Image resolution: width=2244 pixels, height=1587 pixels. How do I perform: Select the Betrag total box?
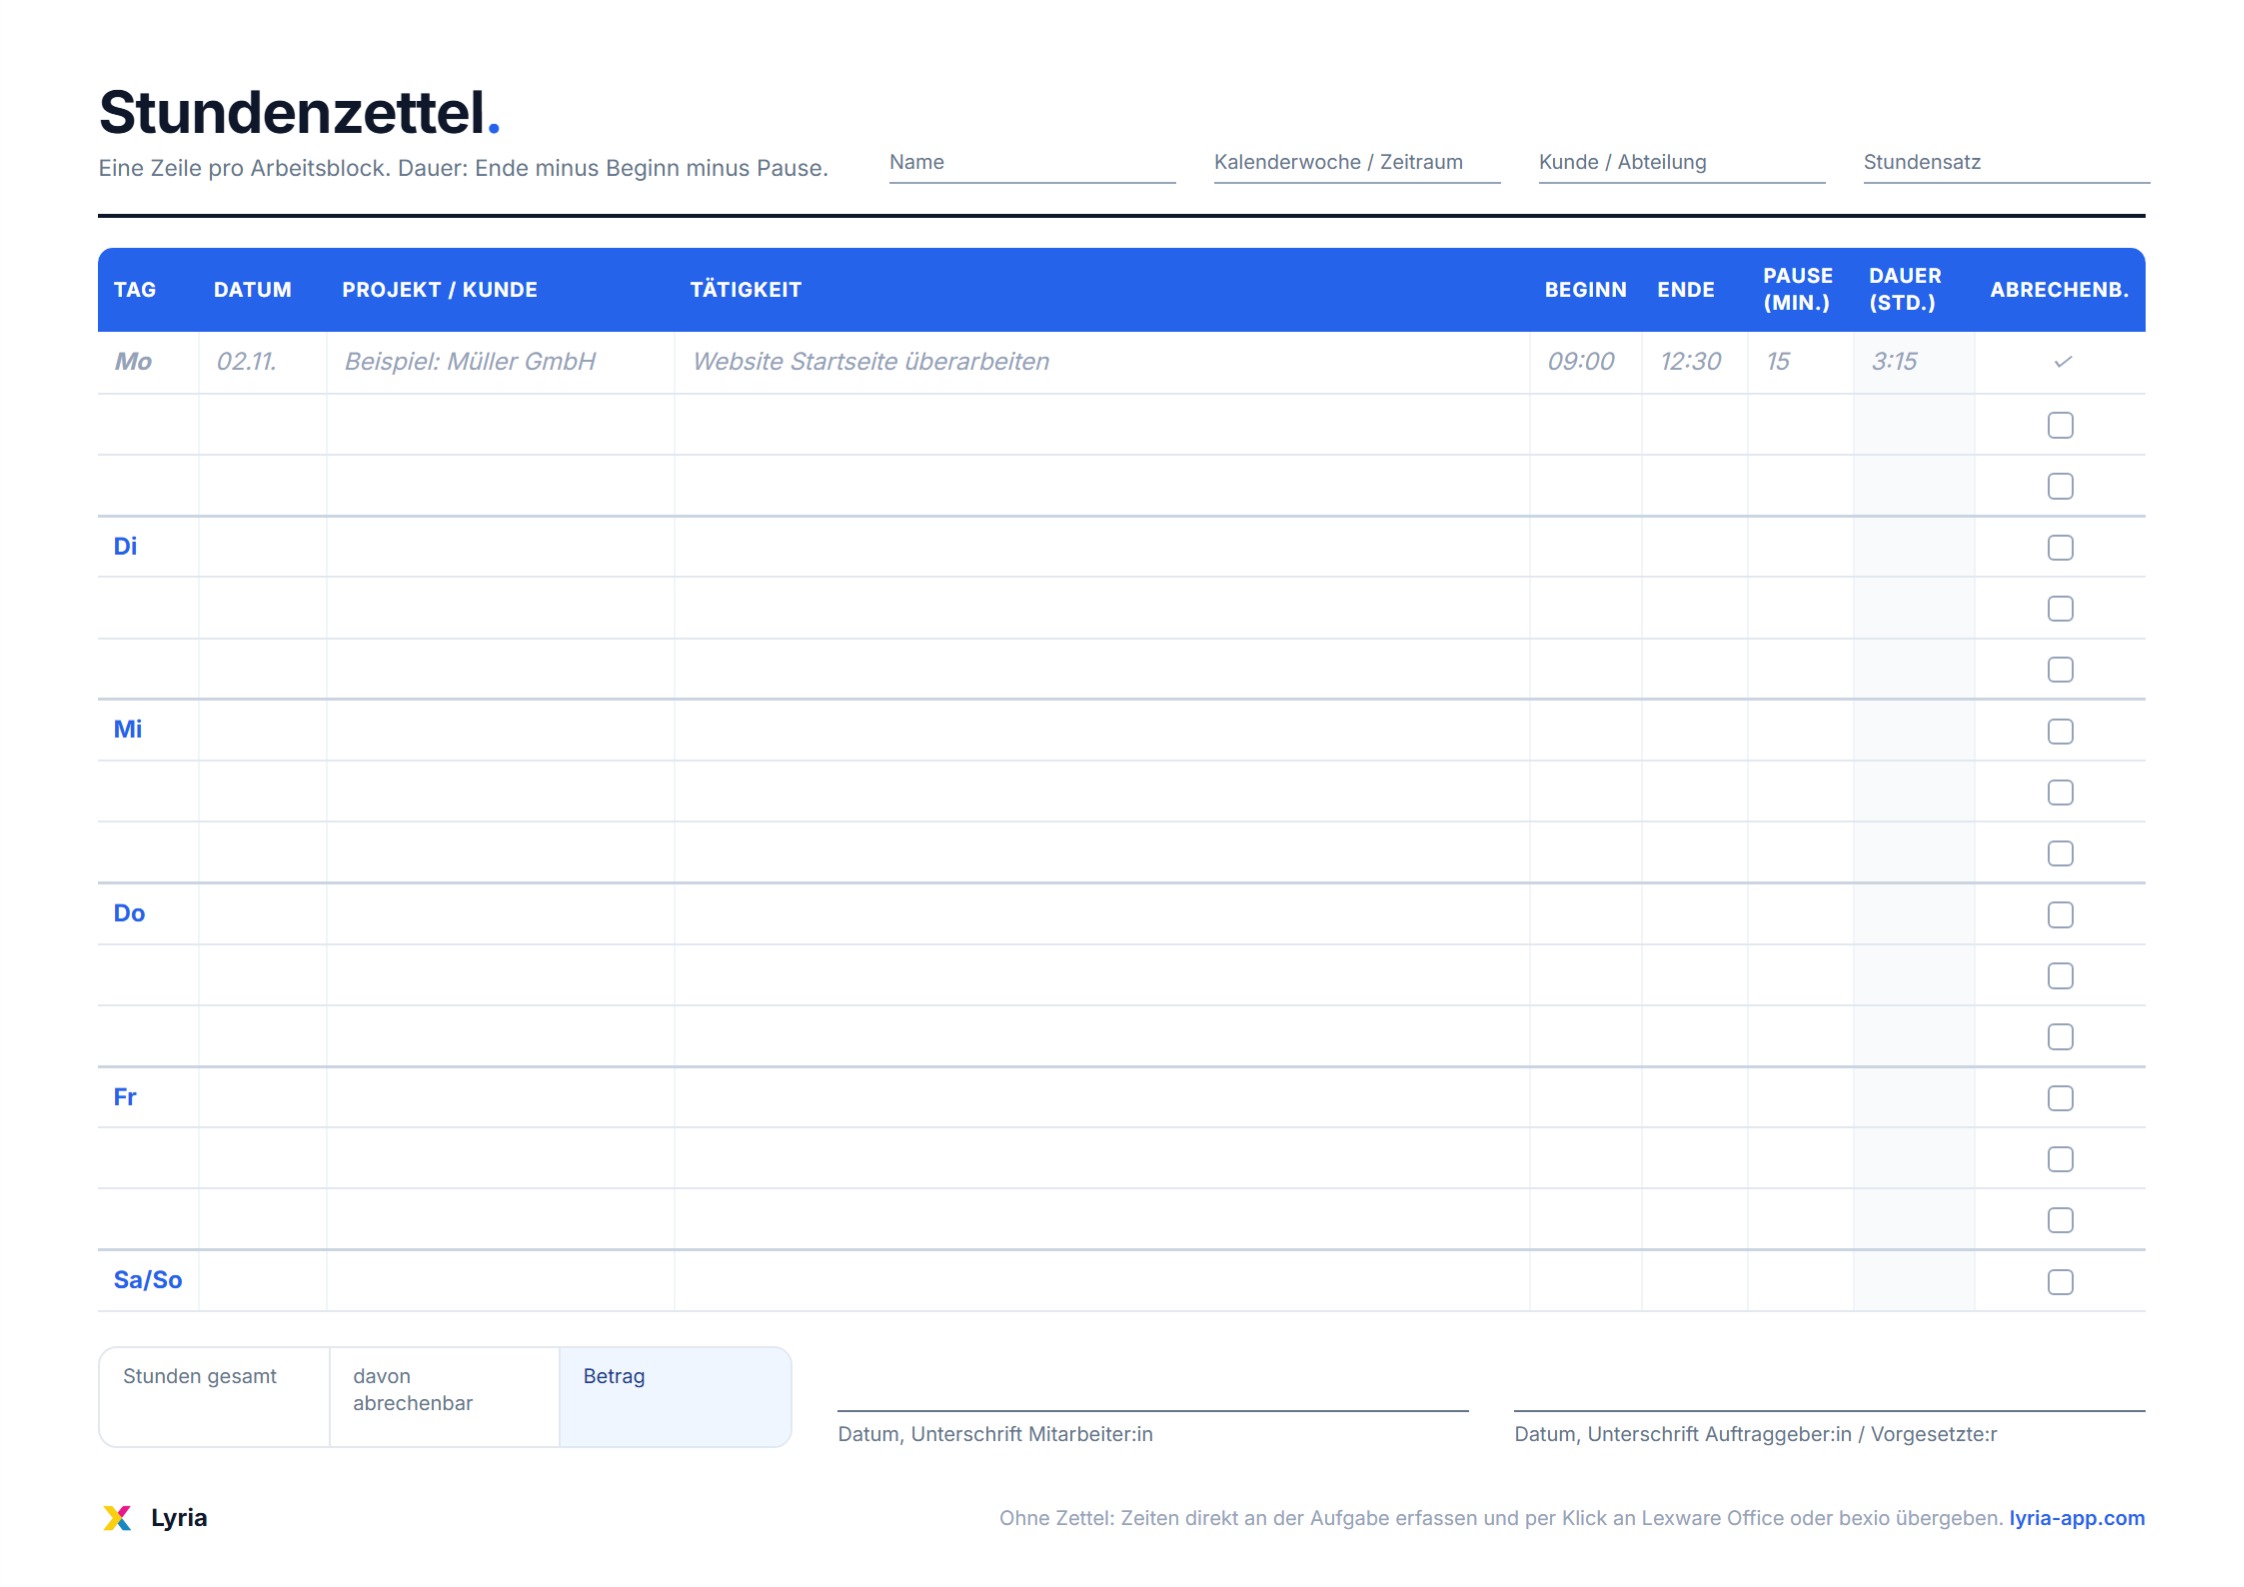click(x=675, y=1397)
